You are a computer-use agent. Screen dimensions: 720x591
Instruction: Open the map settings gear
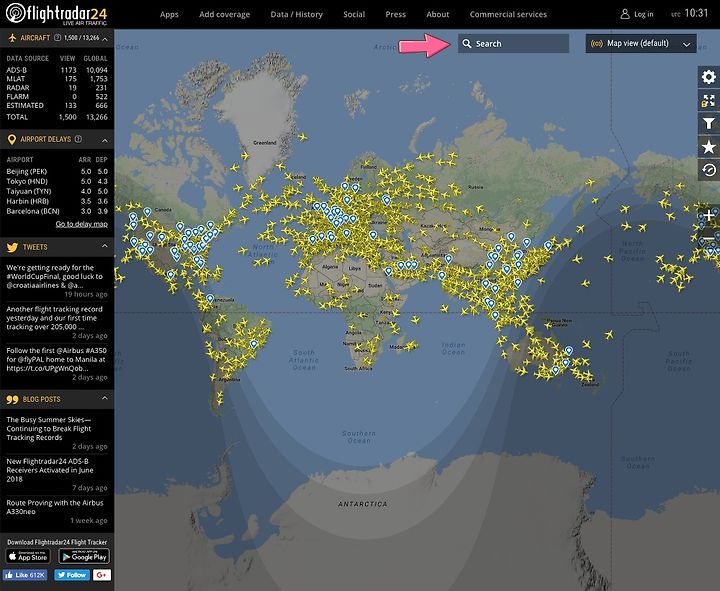tap(709, 77)
